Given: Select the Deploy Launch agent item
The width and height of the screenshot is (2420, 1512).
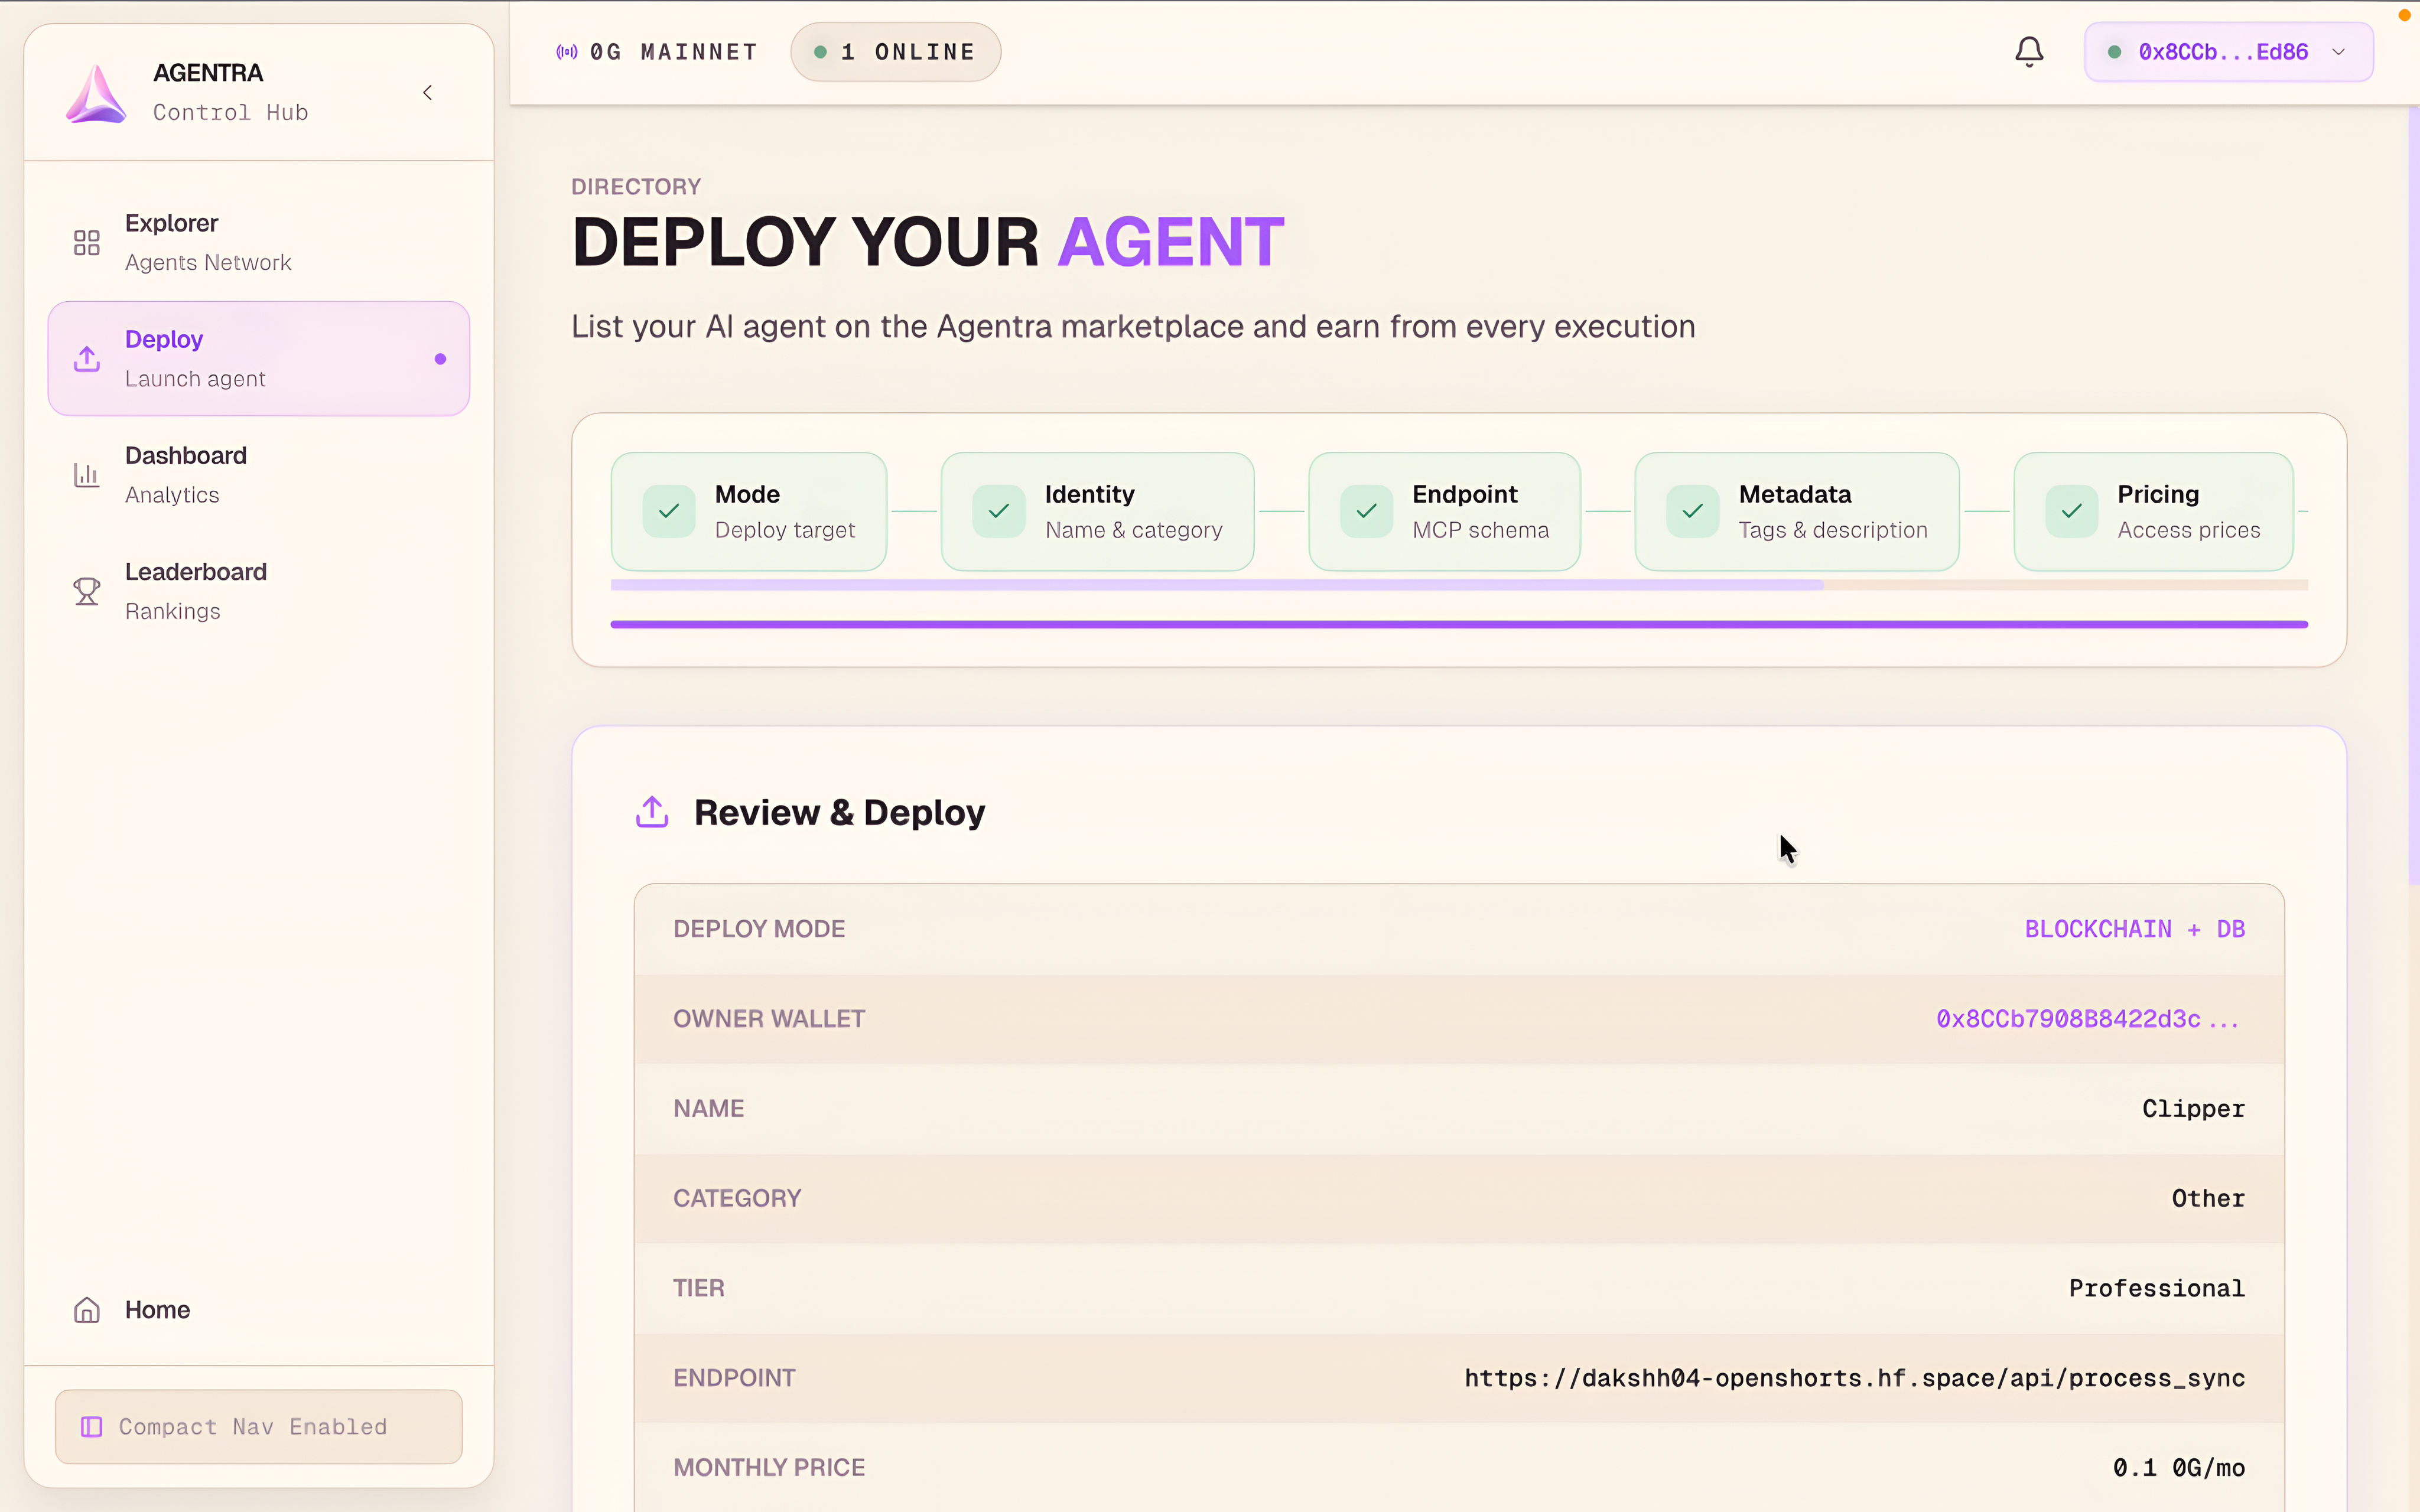Looking at the screenshot, I should point(259,358).
